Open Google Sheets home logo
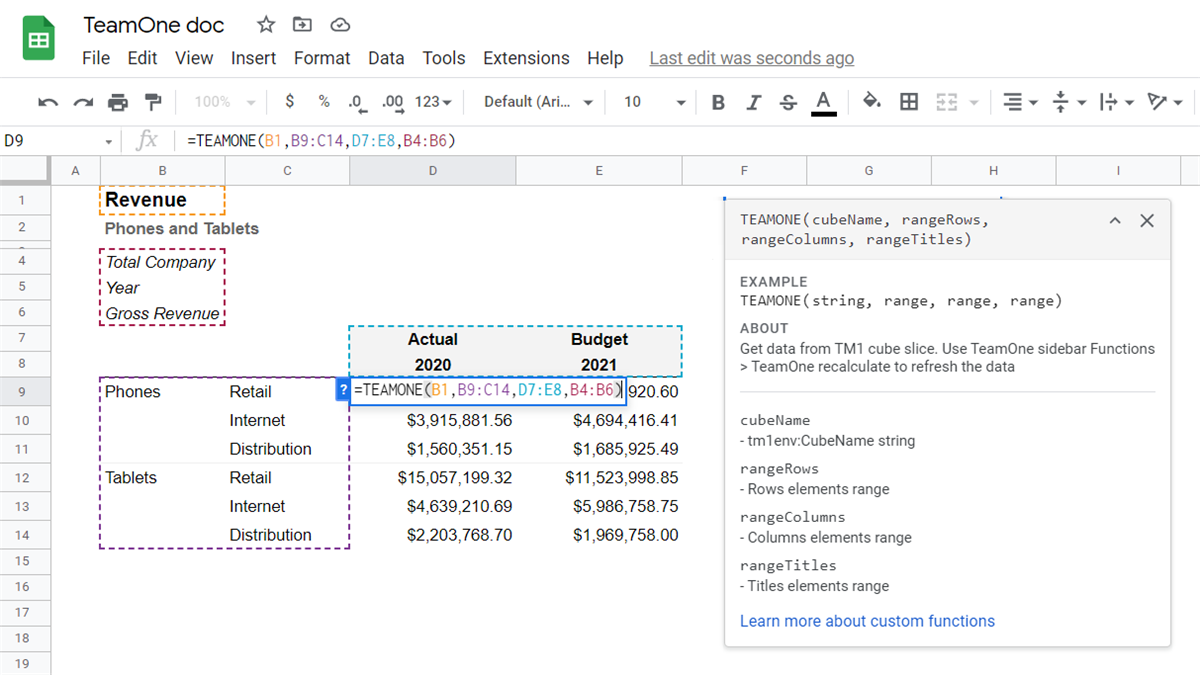Screen dimensions: 1200x675 pyautogui.click(x=39, y=41)
